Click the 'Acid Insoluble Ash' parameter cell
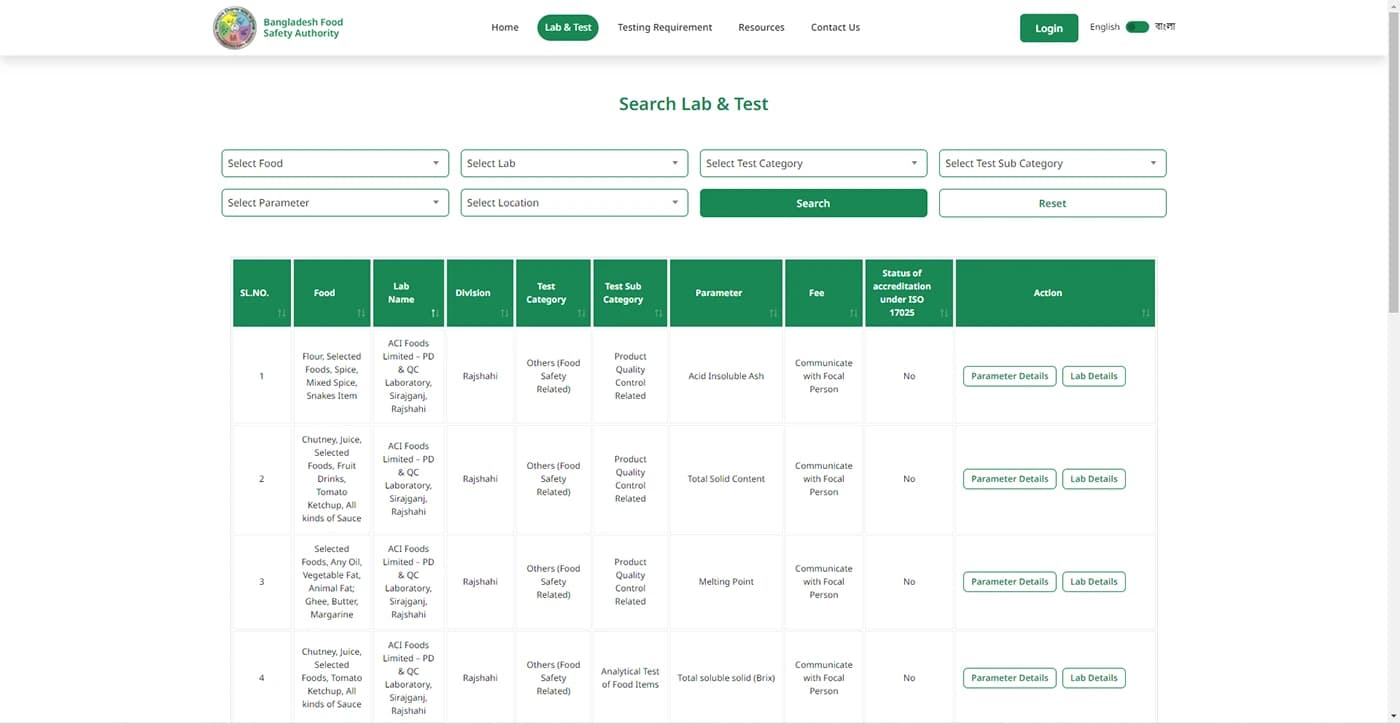 tap(726, 376)
